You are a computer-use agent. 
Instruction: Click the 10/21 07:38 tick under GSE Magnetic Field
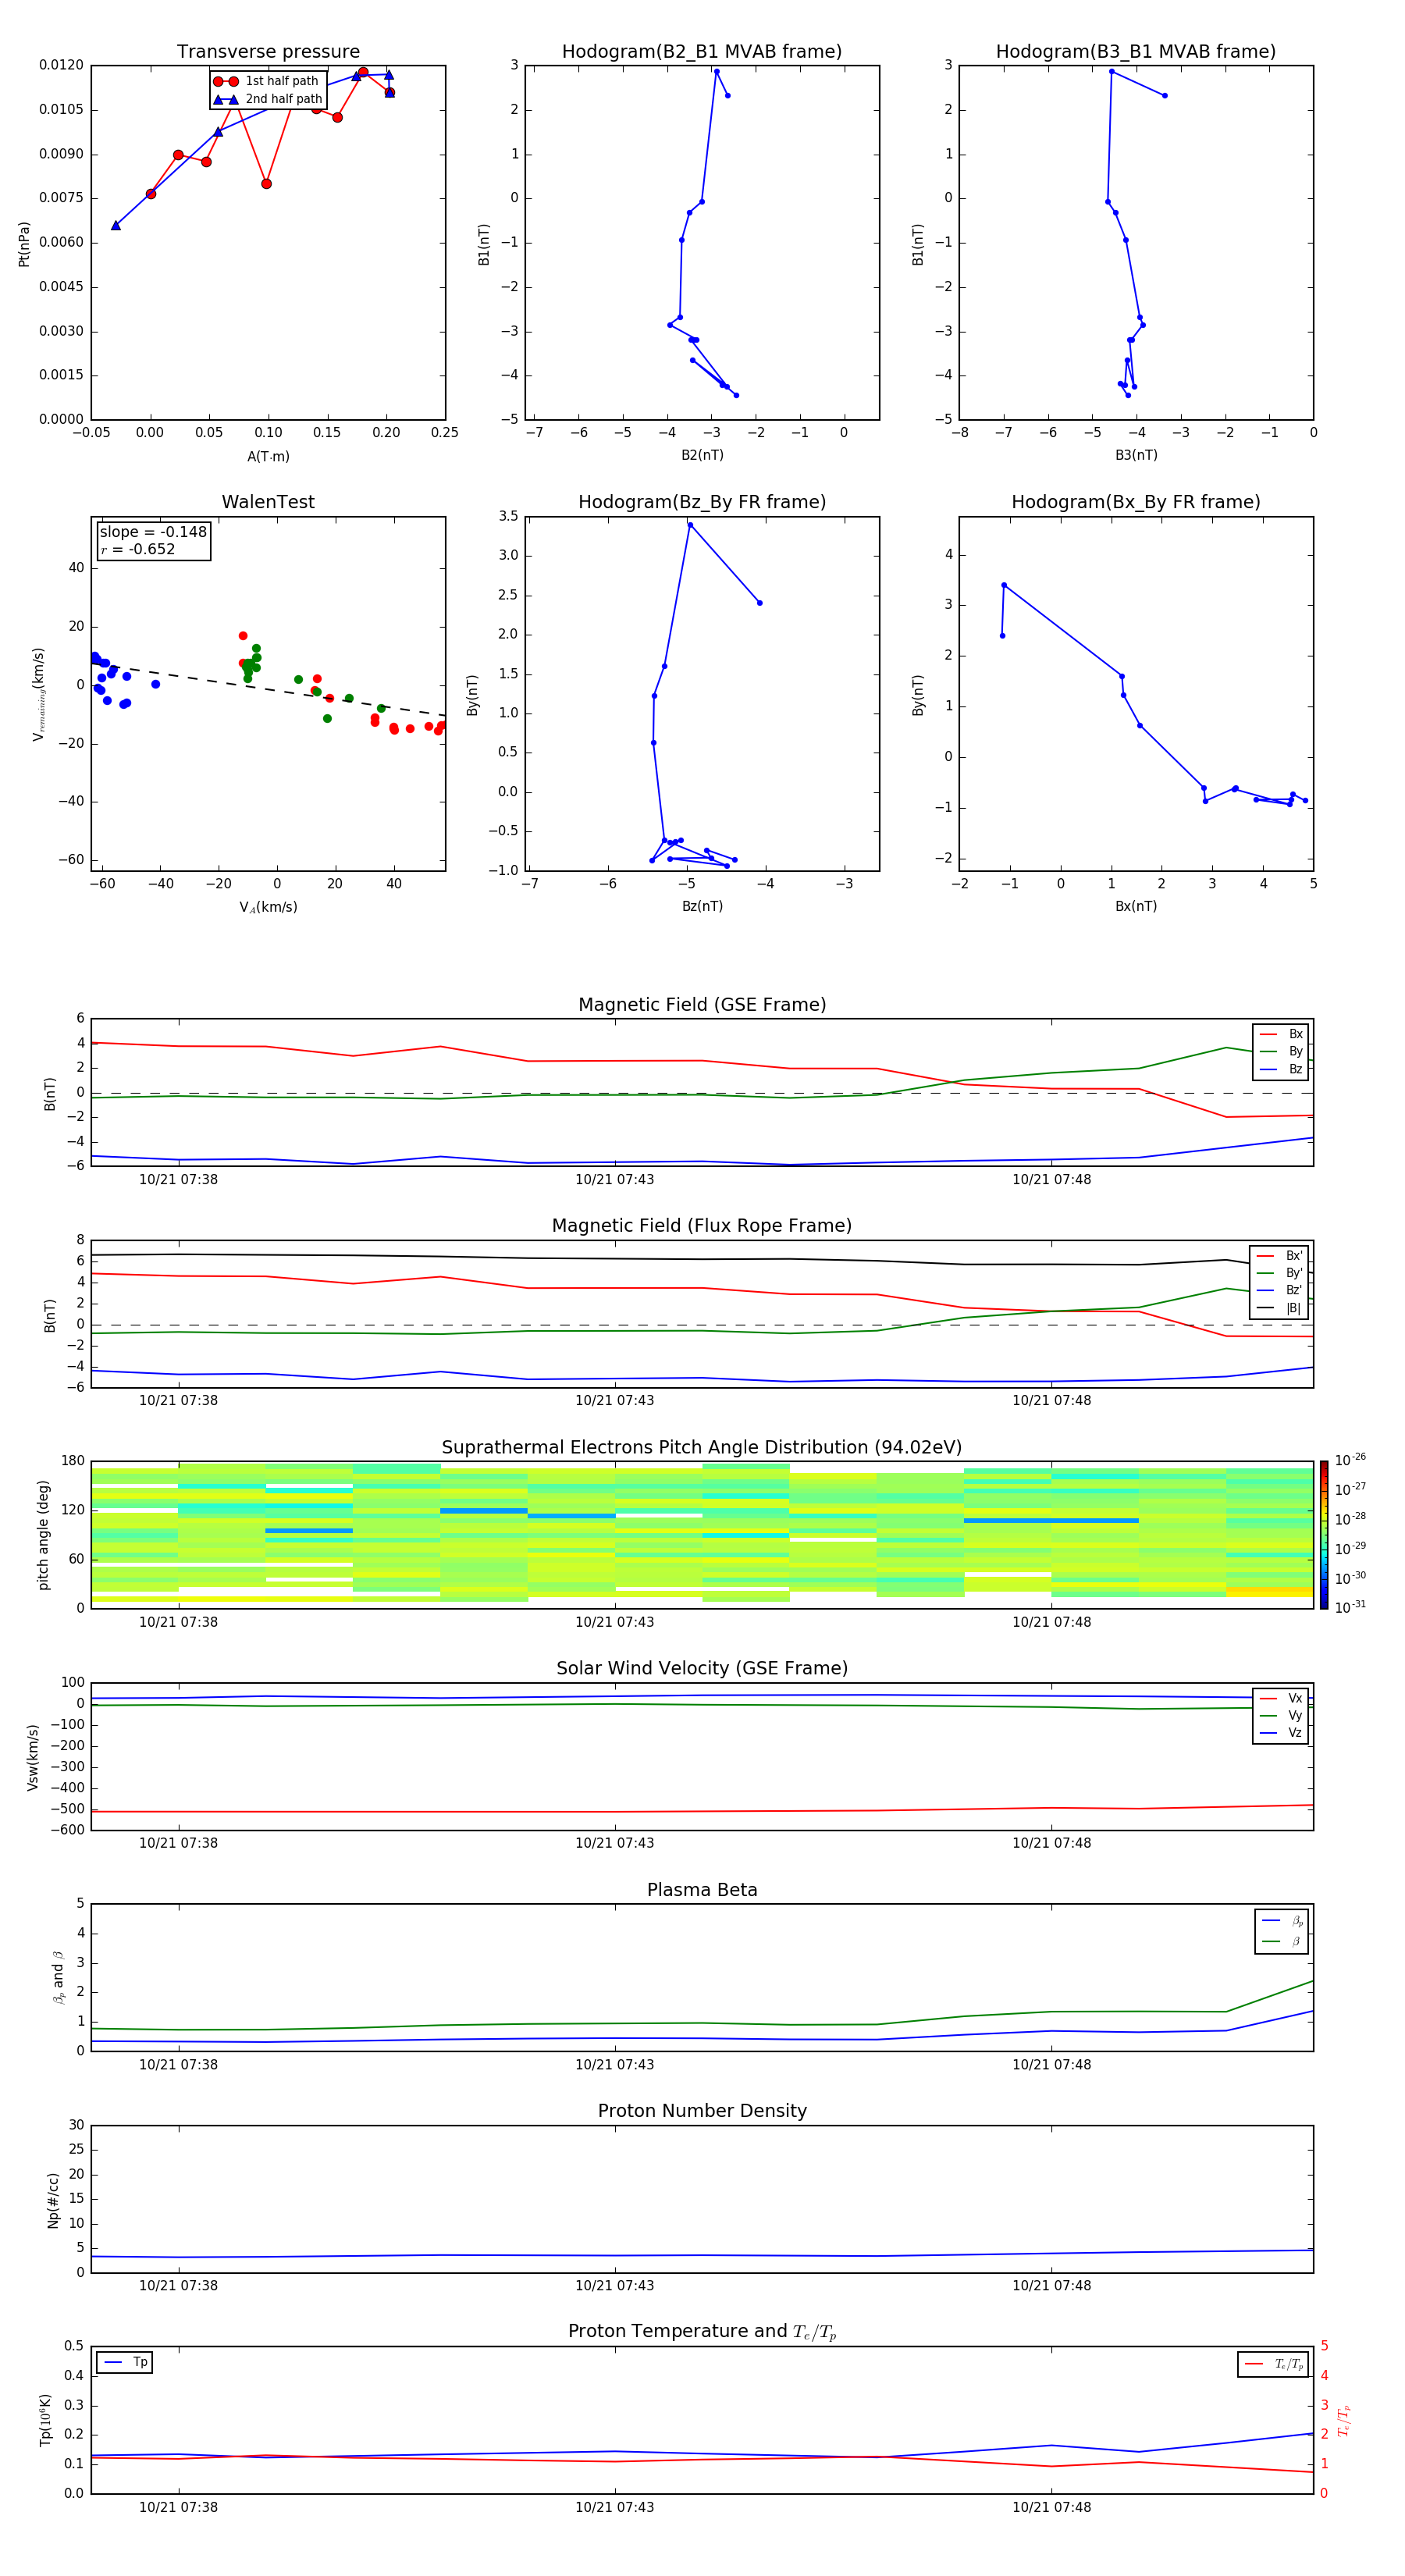pyautogui.click(x=178, y=1180)
